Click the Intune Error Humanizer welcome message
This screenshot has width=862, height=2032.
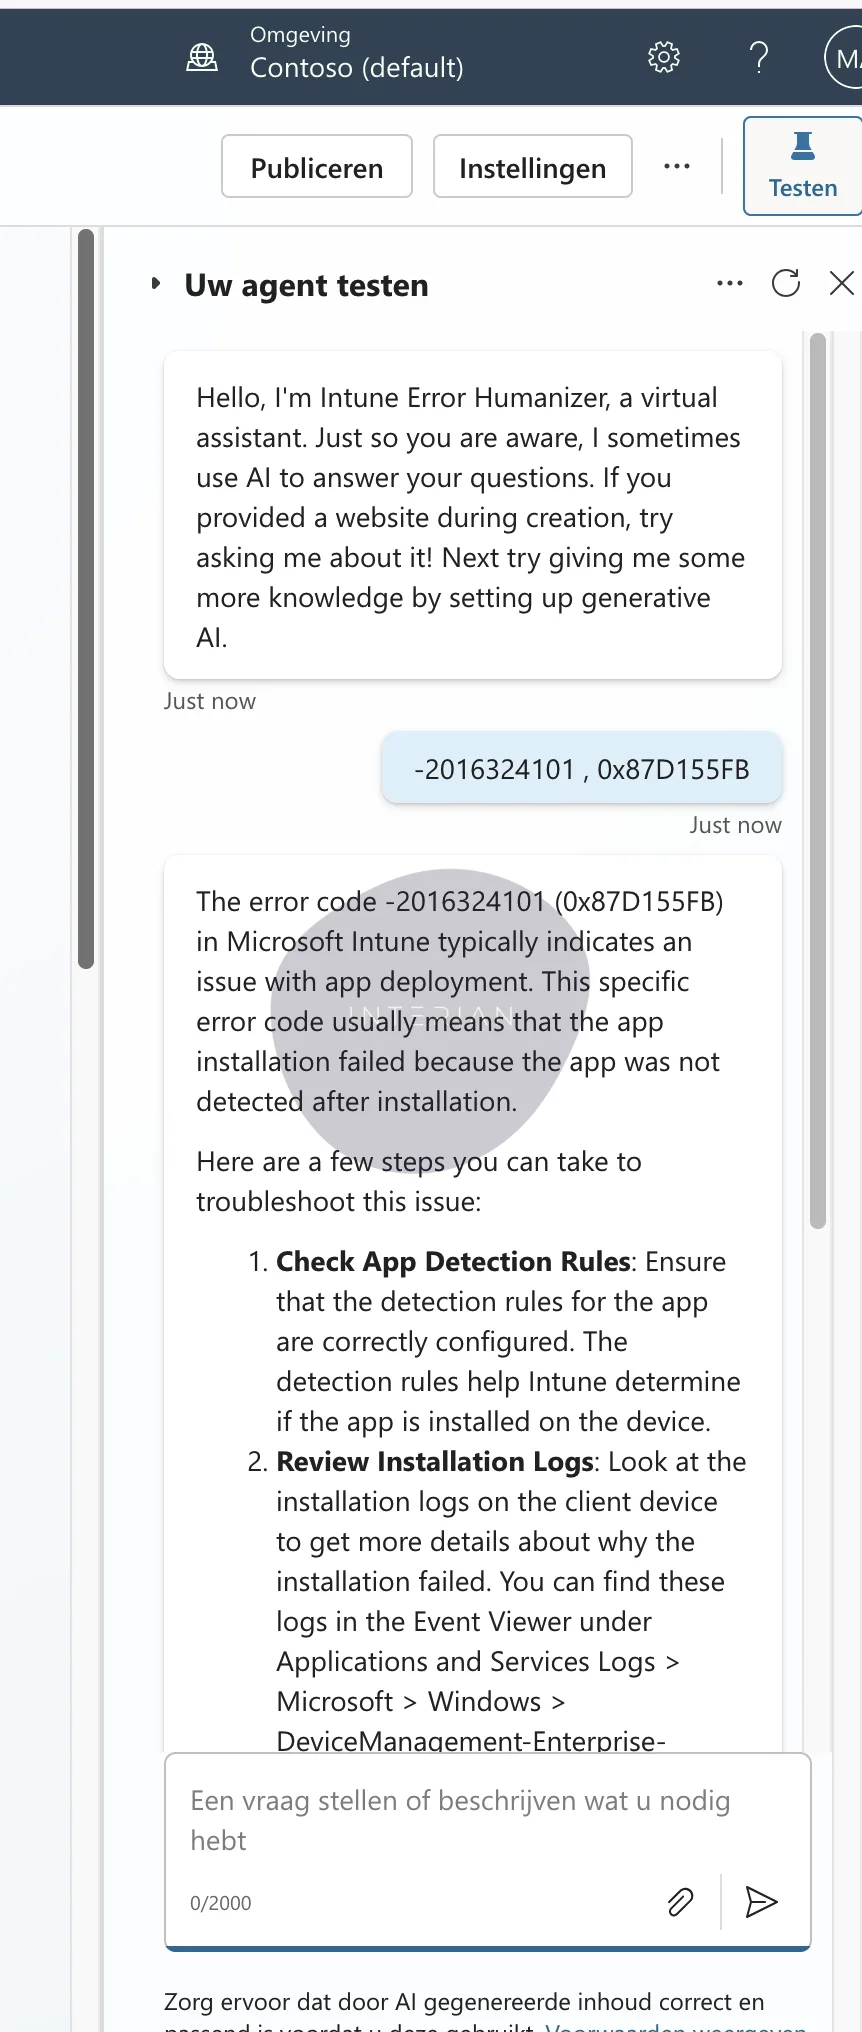pyautogui.click(x=471, y=517)
